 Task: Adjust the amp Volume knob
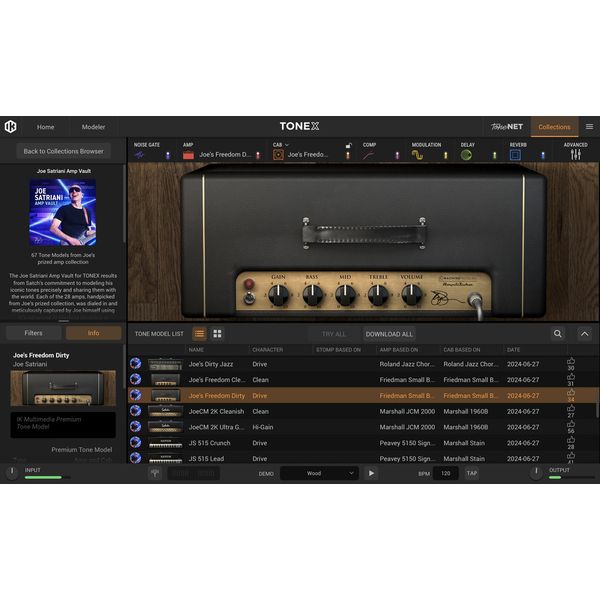pyautogui.click(x=412, y=295)
